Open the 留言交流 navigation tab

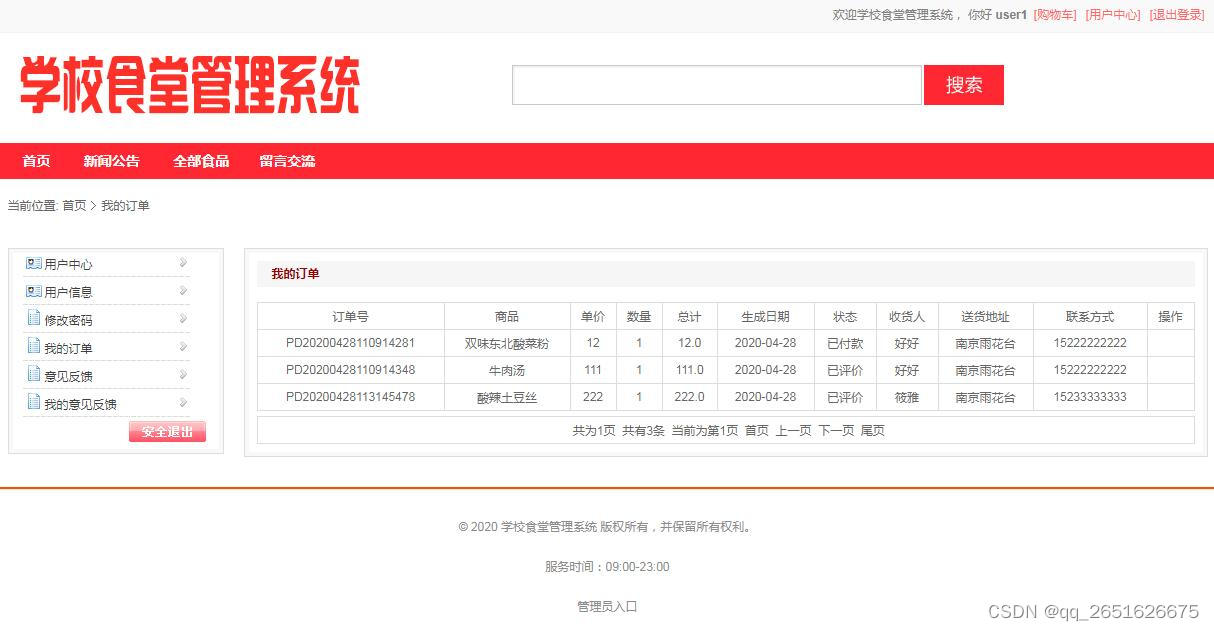(287, 161)
